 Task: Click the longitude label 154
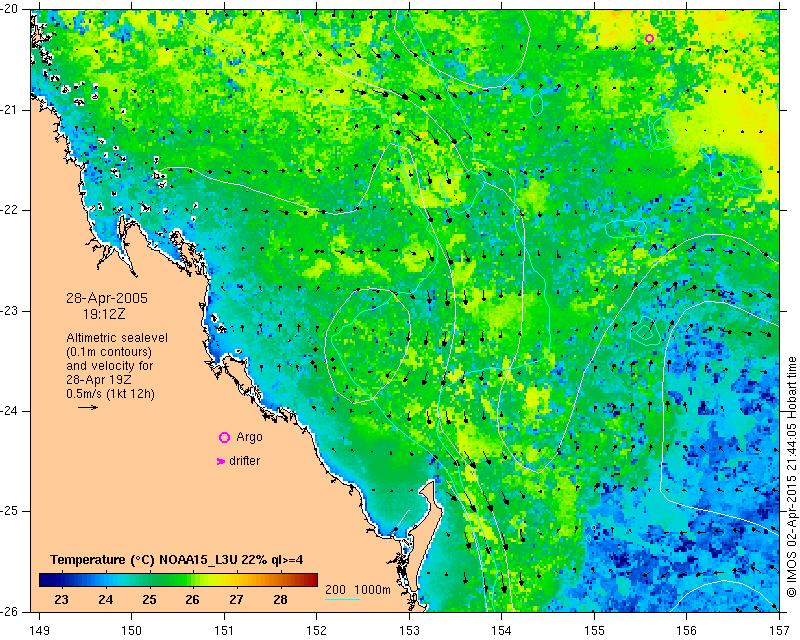[x=502, y=630]
